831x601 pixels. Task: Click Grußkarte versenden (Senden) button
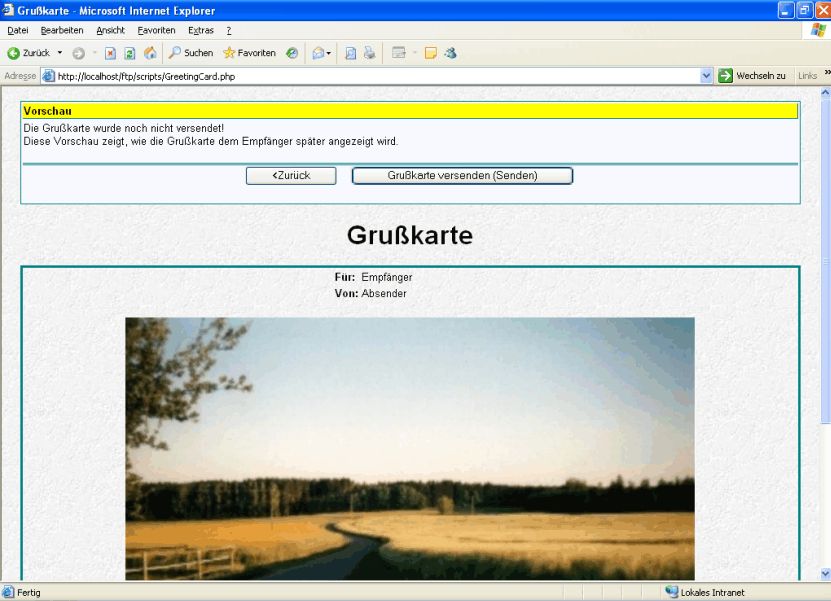point(462,176)
